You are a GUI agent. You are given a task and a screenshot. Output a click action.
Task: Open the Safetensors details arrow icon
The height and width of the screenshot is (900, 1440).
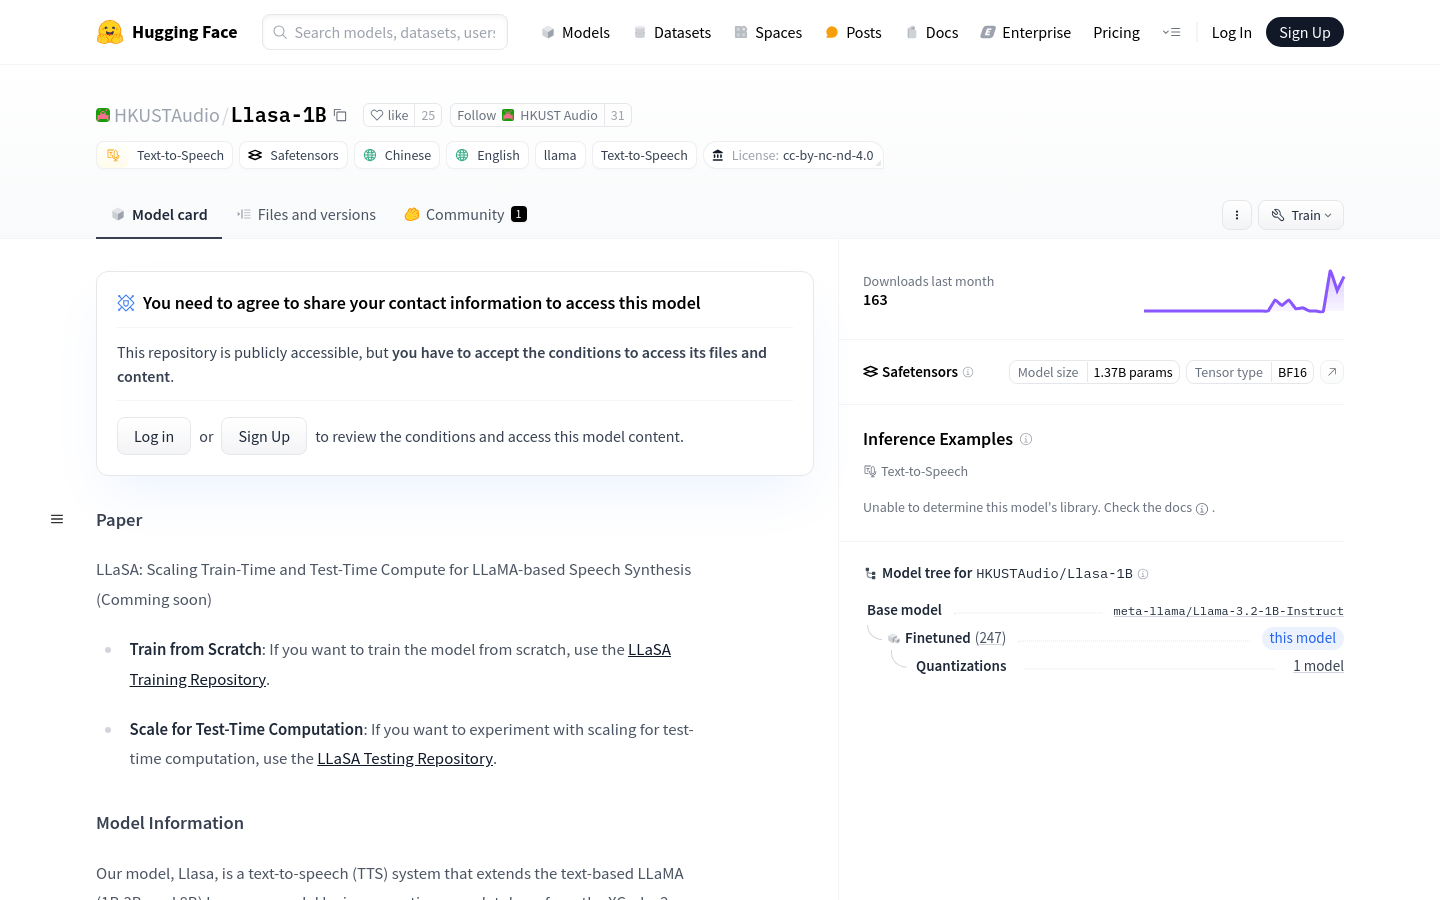click(1332, 372)
